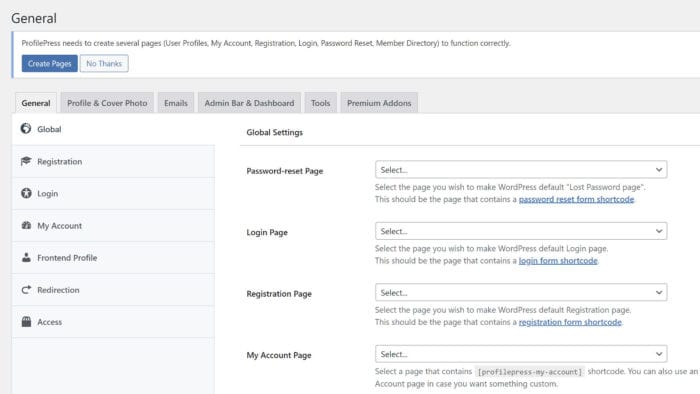
Task: Dismiss notice with No Thanks
Action: [x=104, y=63]
